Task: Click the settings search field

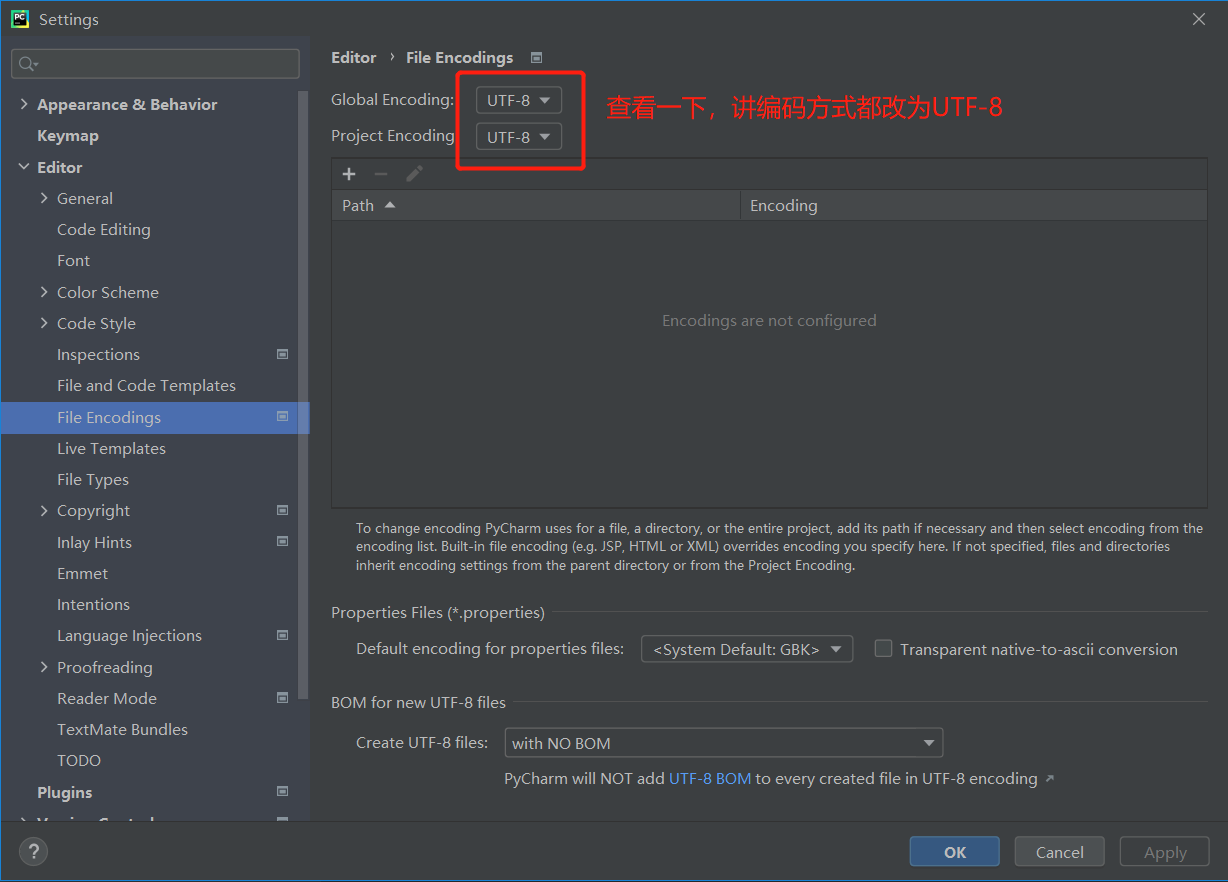Action: (155, 64)
